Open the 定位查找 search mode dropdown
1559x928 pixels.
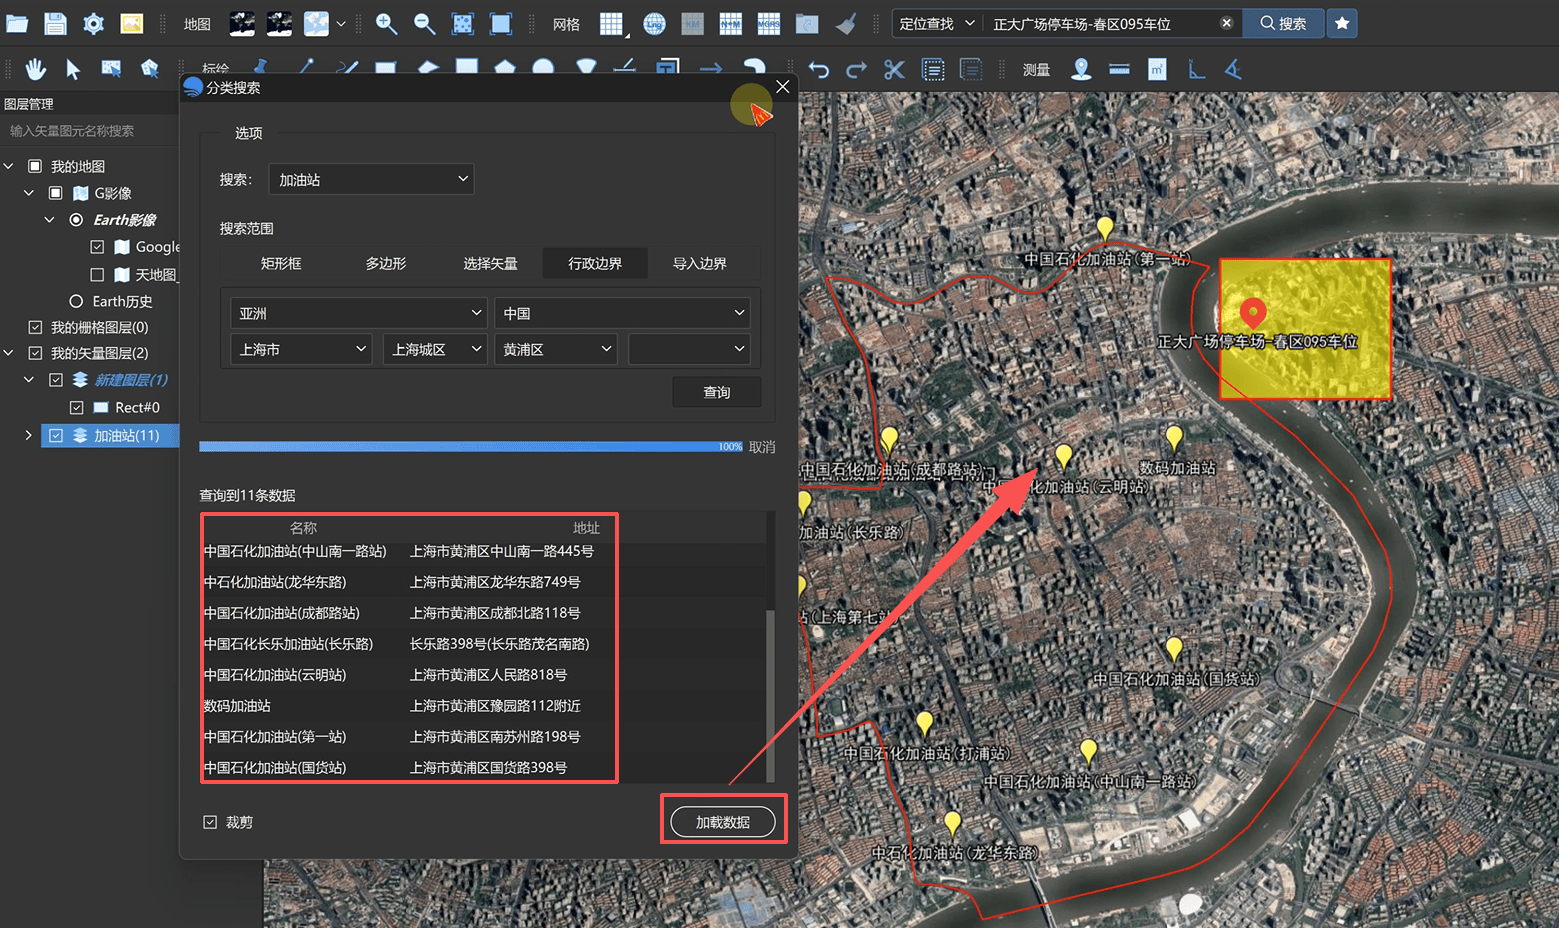937,23
